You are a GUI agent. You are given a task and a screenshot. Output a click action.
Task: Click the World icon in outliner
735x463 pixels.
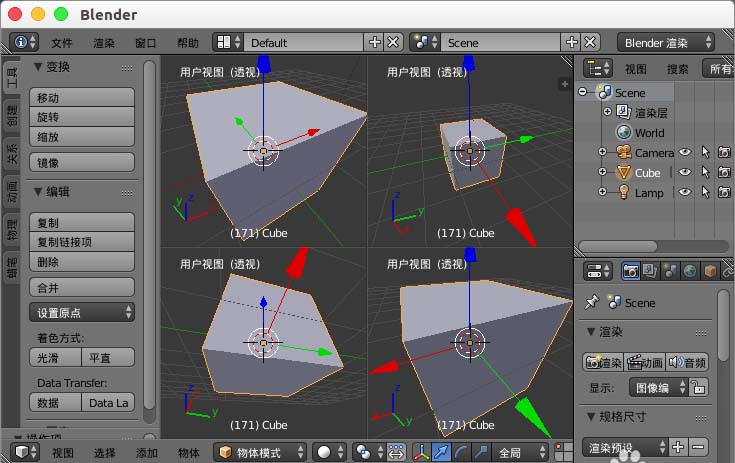[623, 132]
